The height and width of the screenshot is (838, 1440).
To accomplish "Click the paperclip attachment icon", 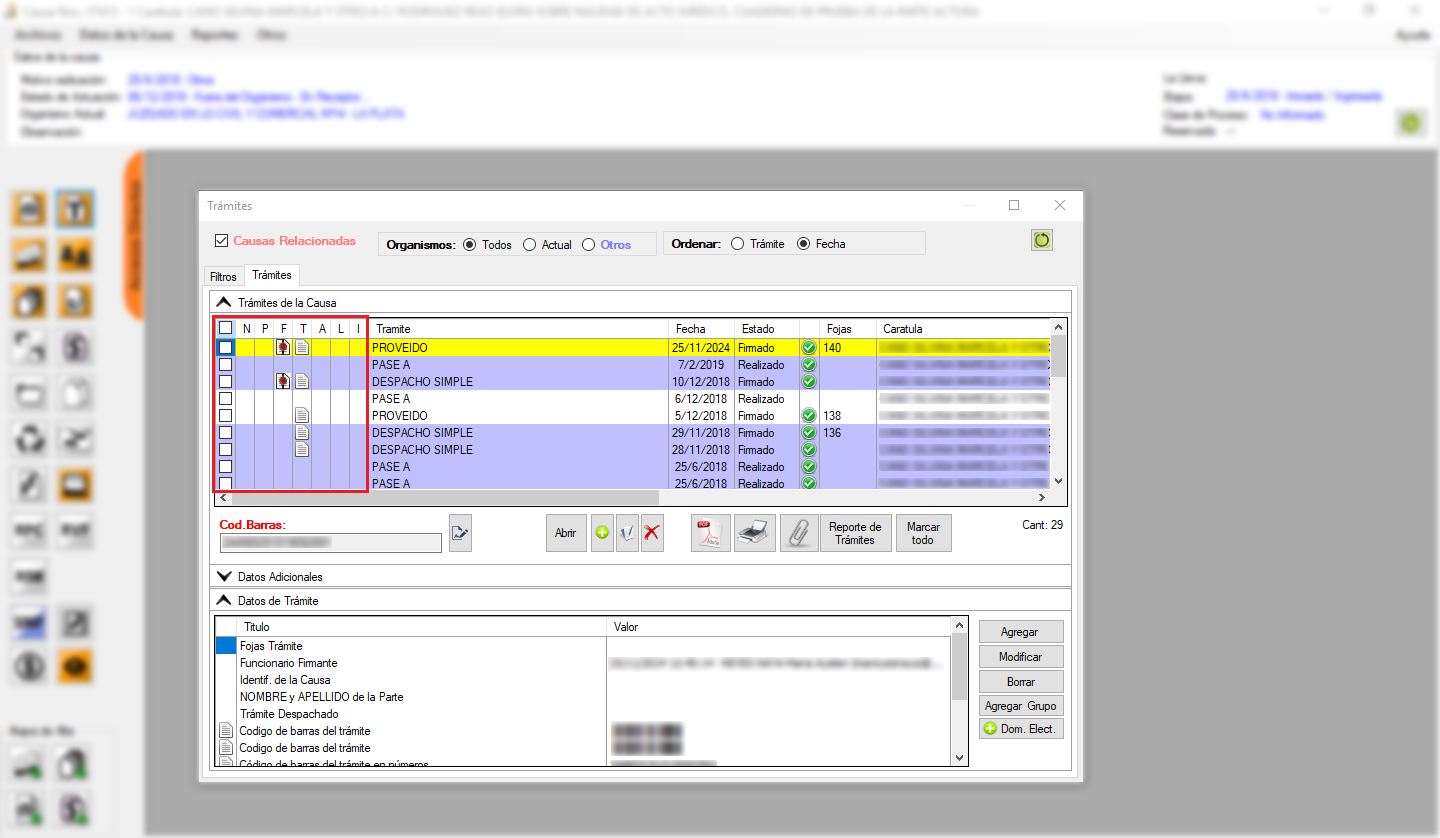I will pos(798,533).
